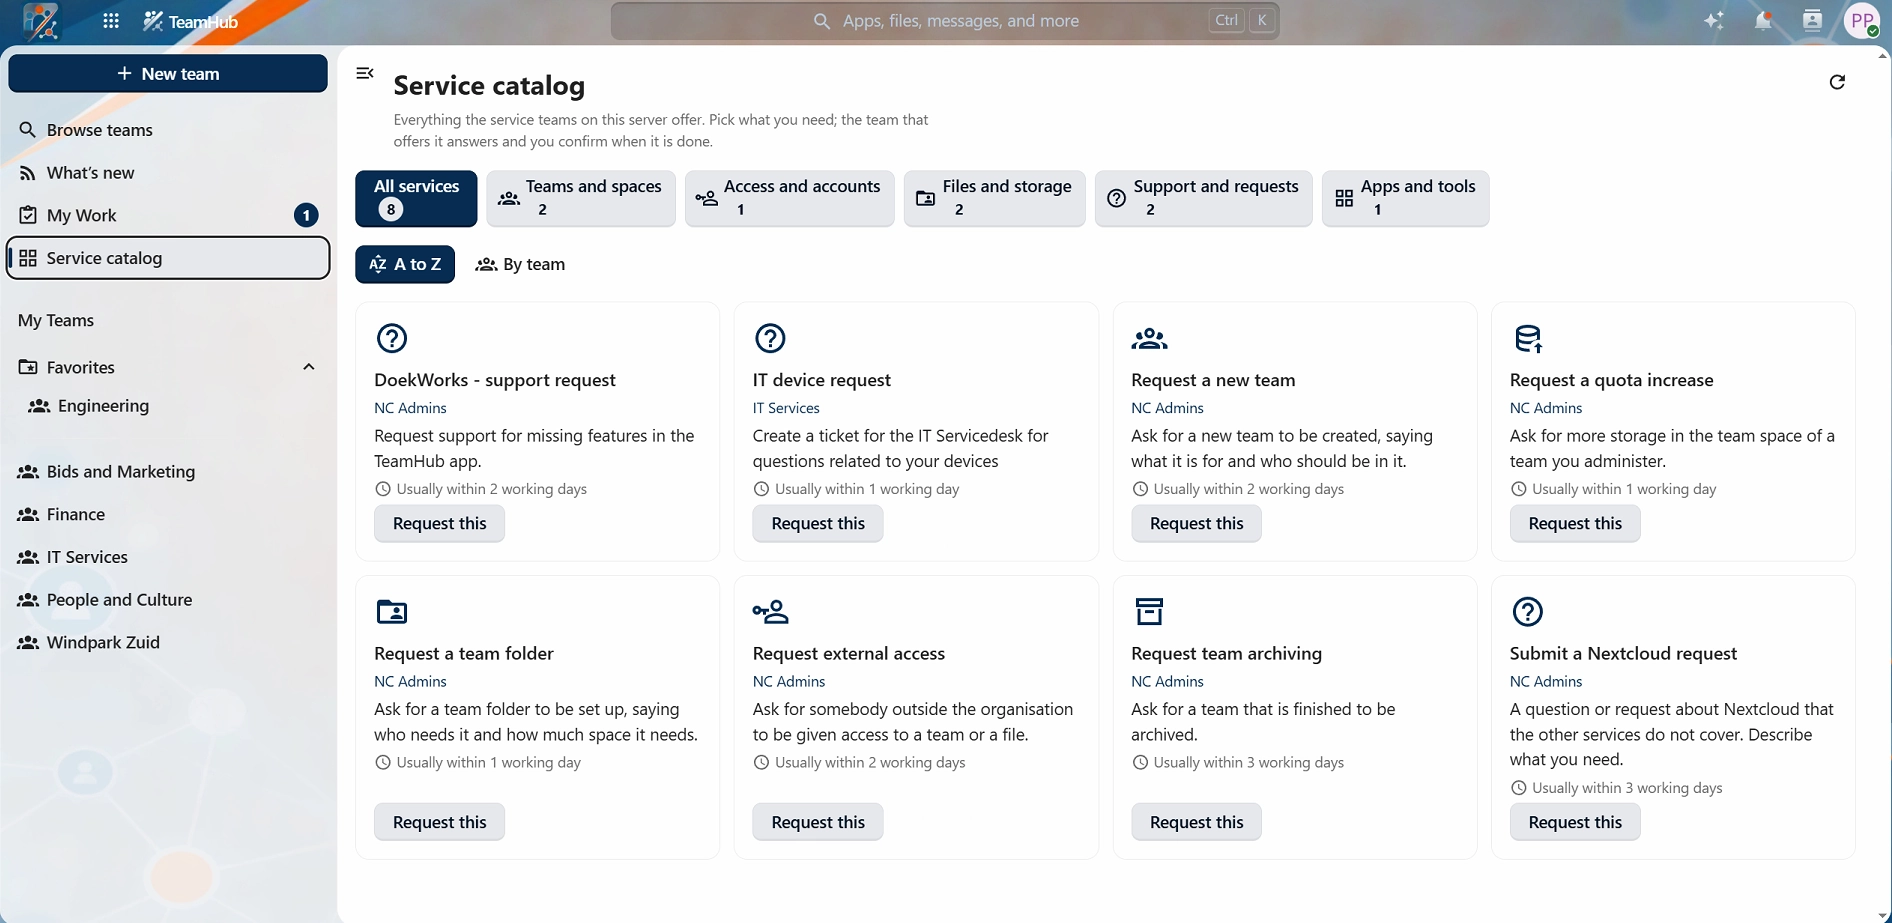Request this for Request team archiving
1892x923 pixels.
tap(1197, 822)
